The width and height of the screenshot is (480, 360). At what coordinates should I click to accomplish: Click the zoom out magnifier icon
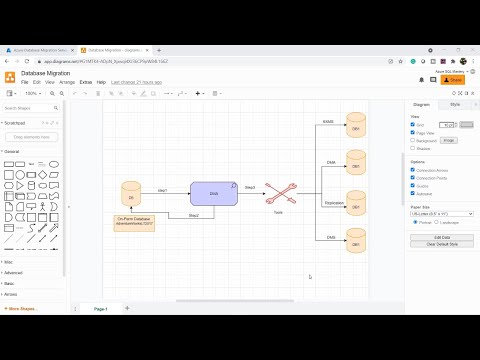pyautogui.click(x=62, y=94)
